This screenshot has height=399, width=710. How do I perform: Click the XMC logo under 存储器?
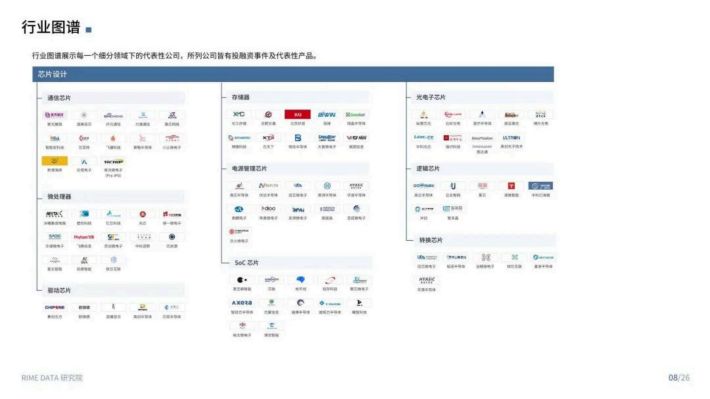239,115
